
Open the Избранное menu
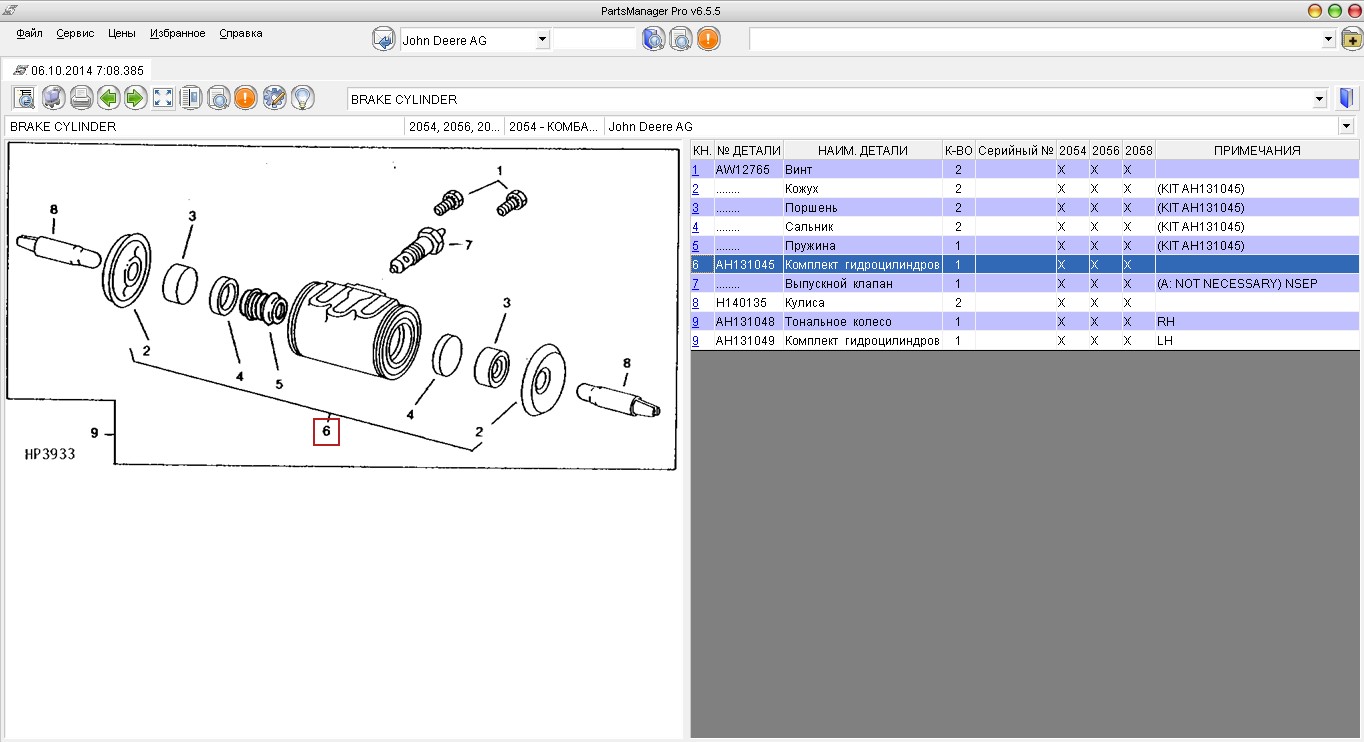tap(178, 33)
